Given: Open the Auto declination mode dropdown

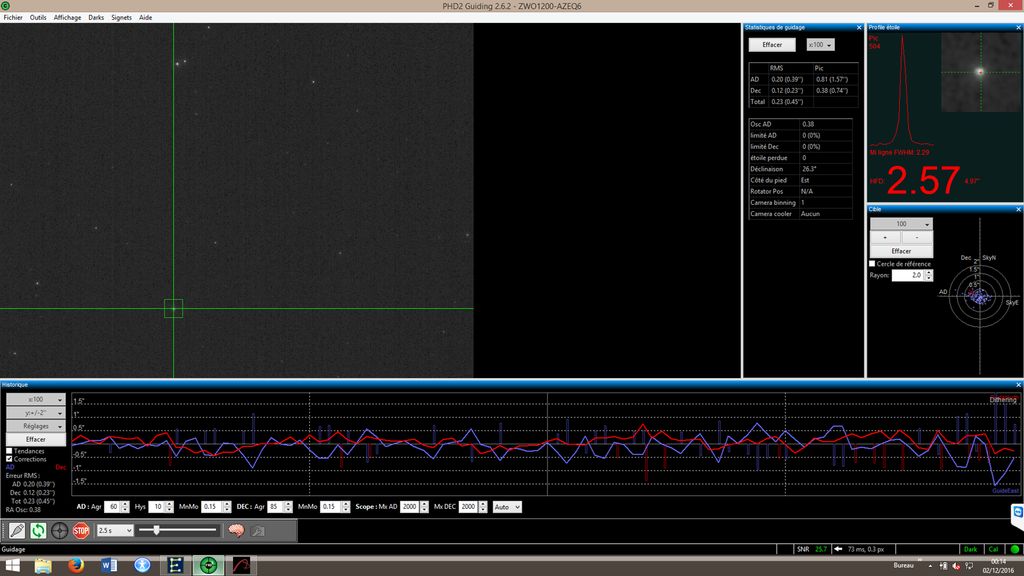Looking at the screenshot, I should pyautogui.click(x=507, y=507).
